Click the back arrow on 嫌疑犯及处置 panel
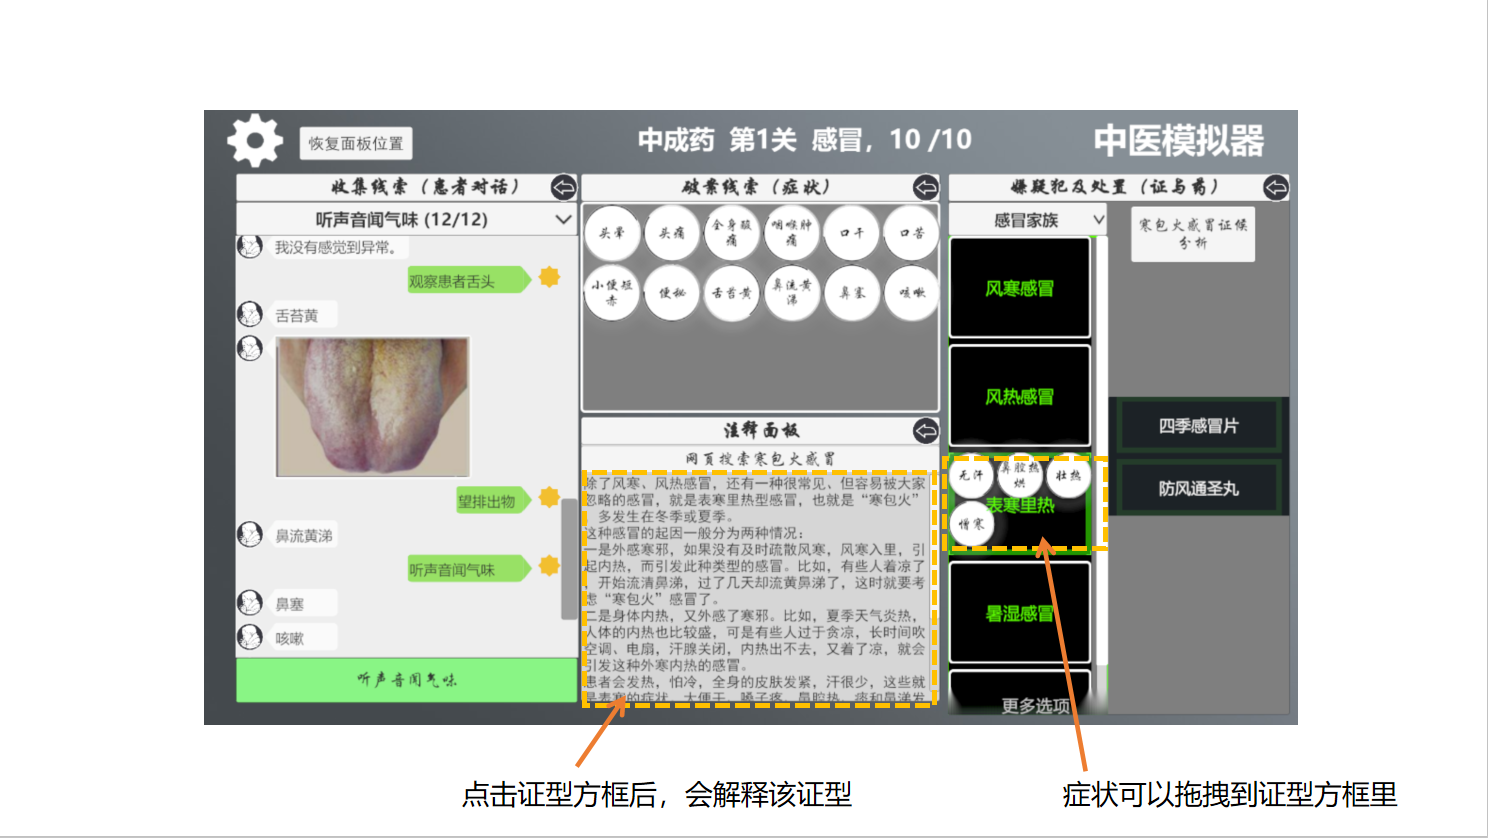This screenshot has height=838, width=1488. click(1274, 187)
